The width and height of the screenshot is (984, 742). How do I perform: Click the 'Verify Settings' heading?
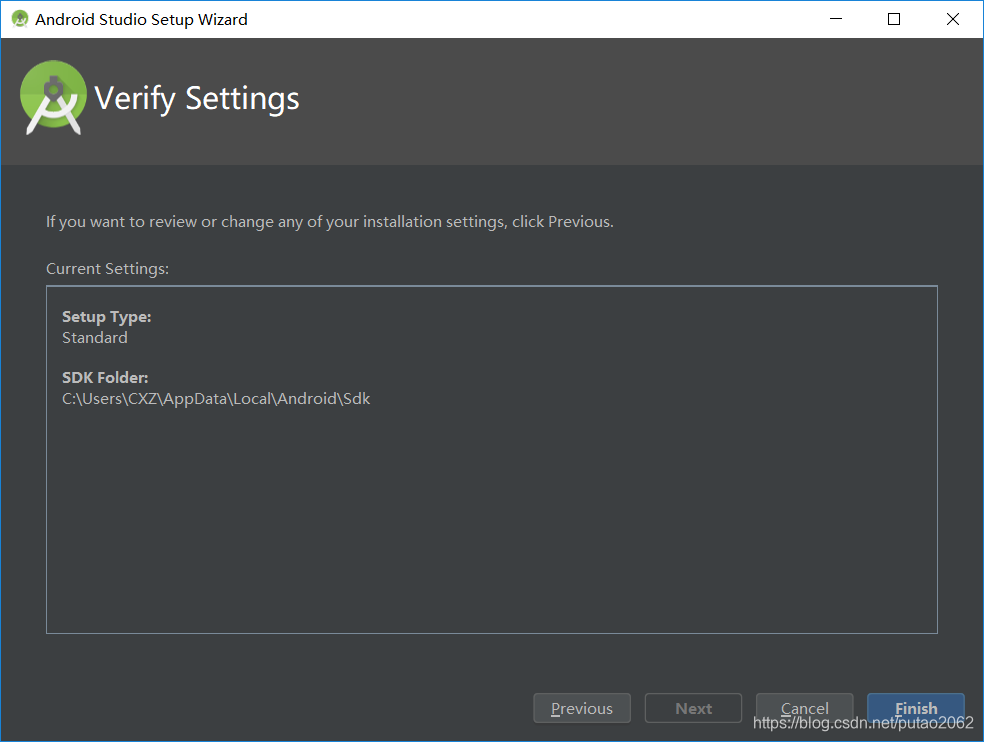coord(196,99)
